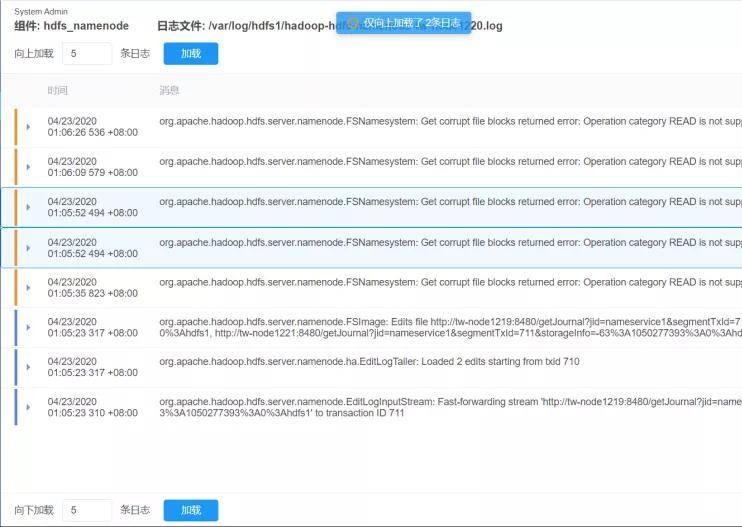Focus the 向上加载 log count input
Screen dimensions: 742x527
pos(86,53)
